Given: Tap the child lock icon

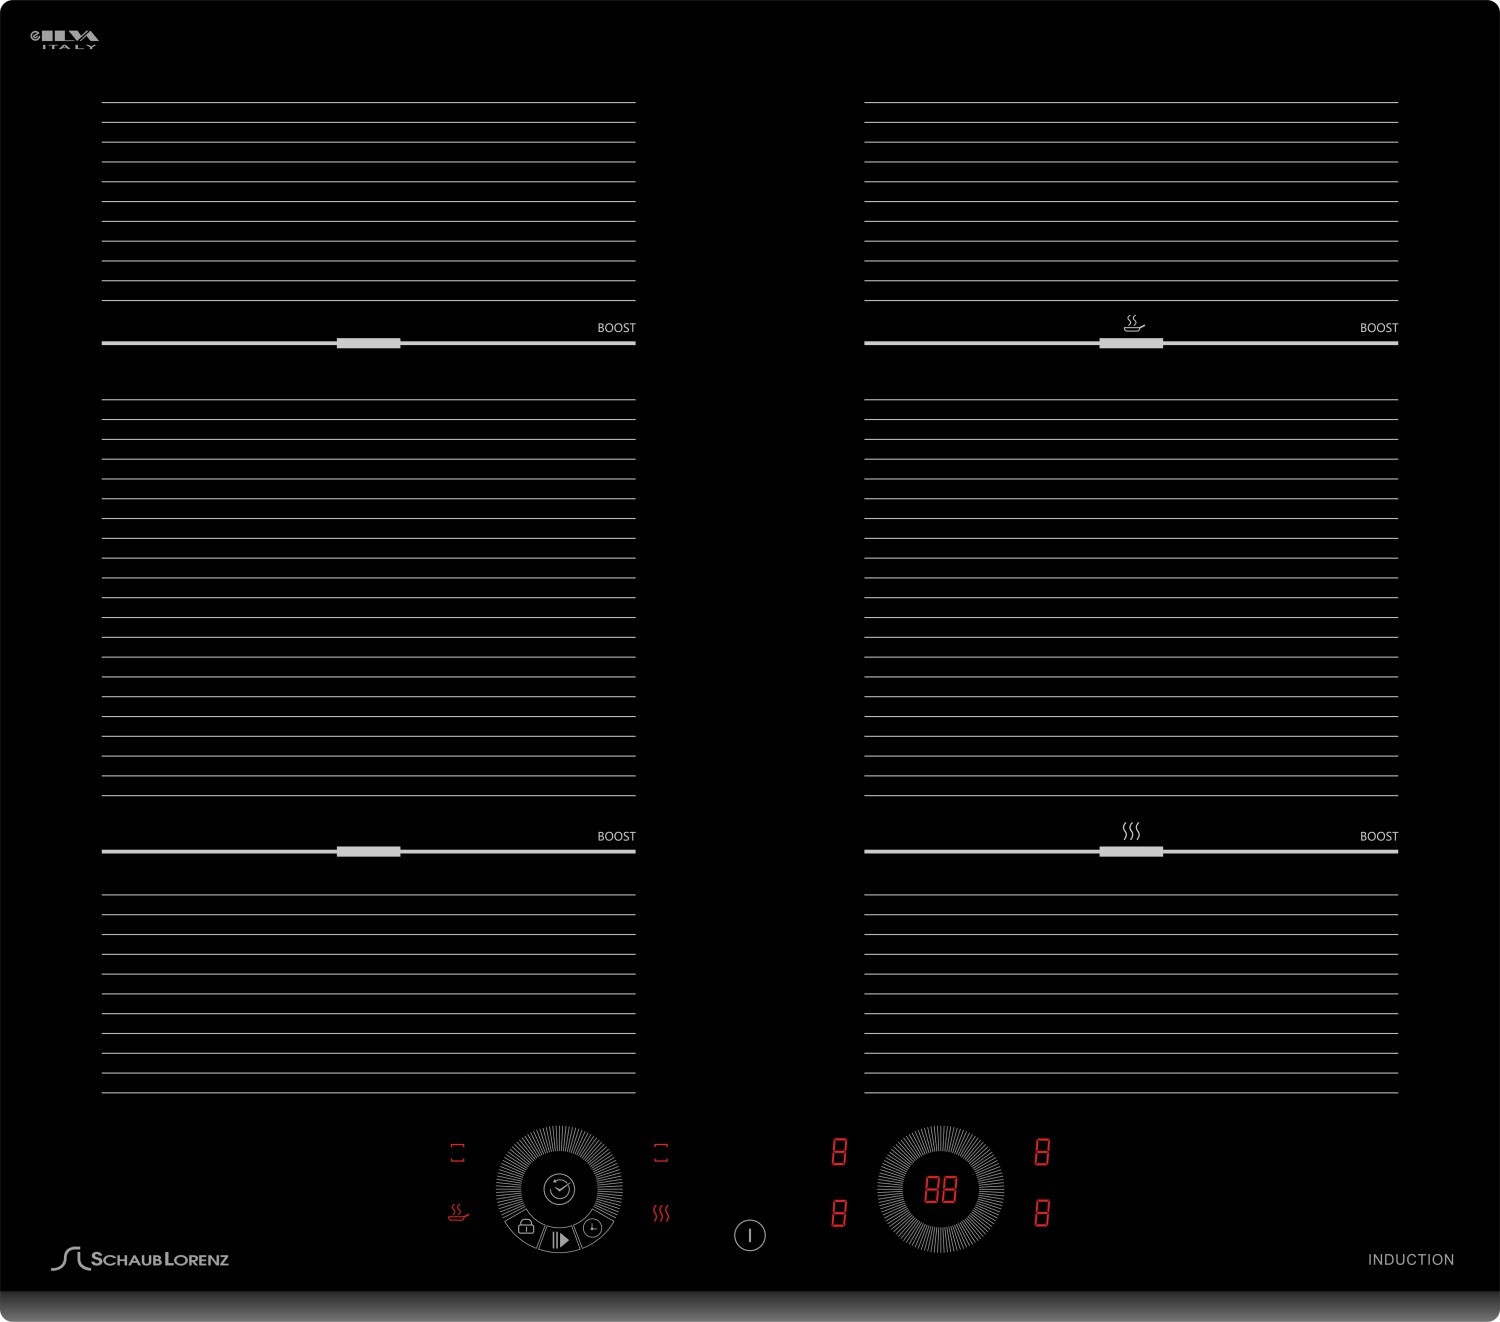Looking at the screenshot, I should click(x=526, y=1227).
